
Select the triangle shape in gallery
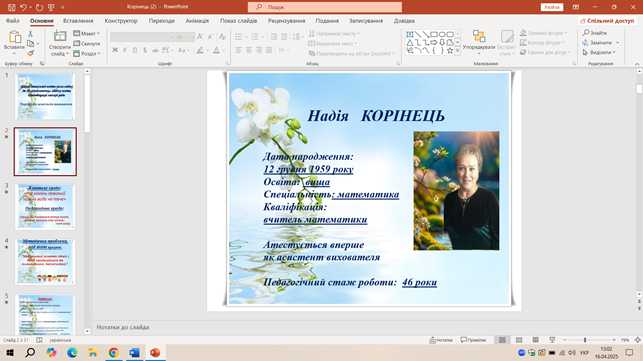[x=410, y=42]
